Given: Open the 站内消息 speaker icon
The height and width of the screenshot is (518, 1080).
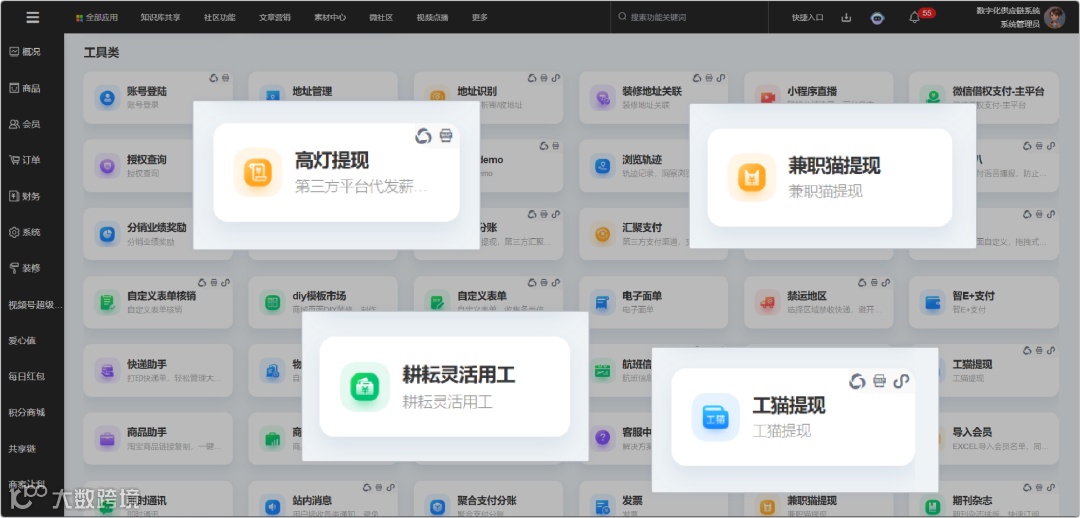Looking at the screenshot, I should [272, 506].
